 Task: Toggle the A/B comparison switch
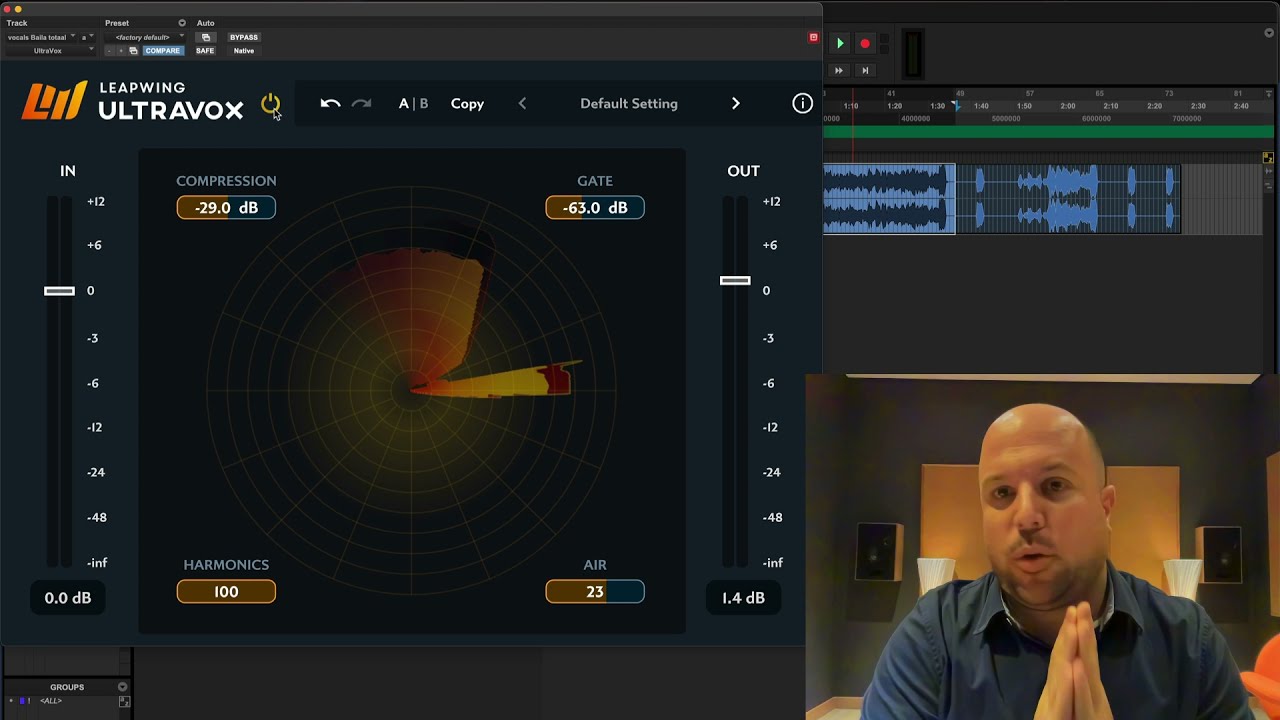[x=413, y=103]
